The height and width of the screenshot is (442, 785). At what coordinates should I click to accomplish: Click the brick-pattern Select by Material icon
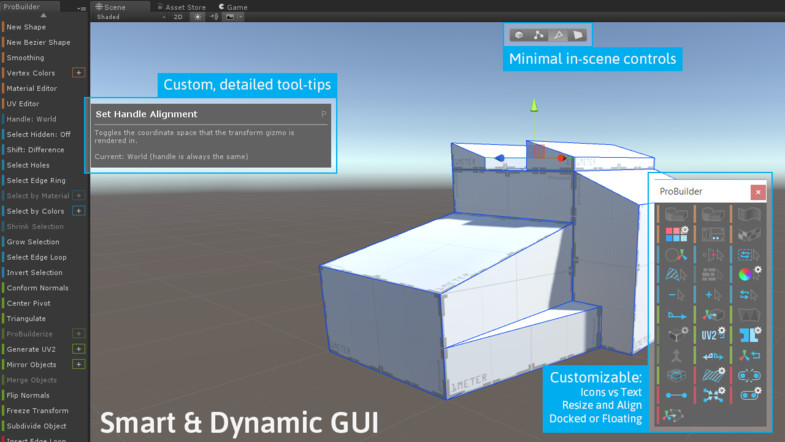click(713, 274)
